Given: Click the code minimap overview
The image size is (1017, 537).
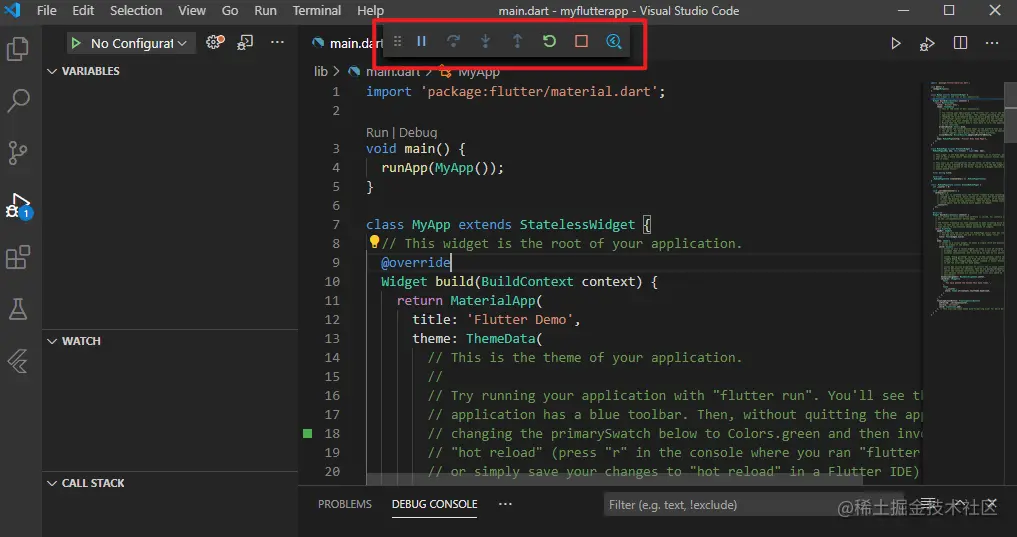Looking at the screenshot, I should click(966, 201).
